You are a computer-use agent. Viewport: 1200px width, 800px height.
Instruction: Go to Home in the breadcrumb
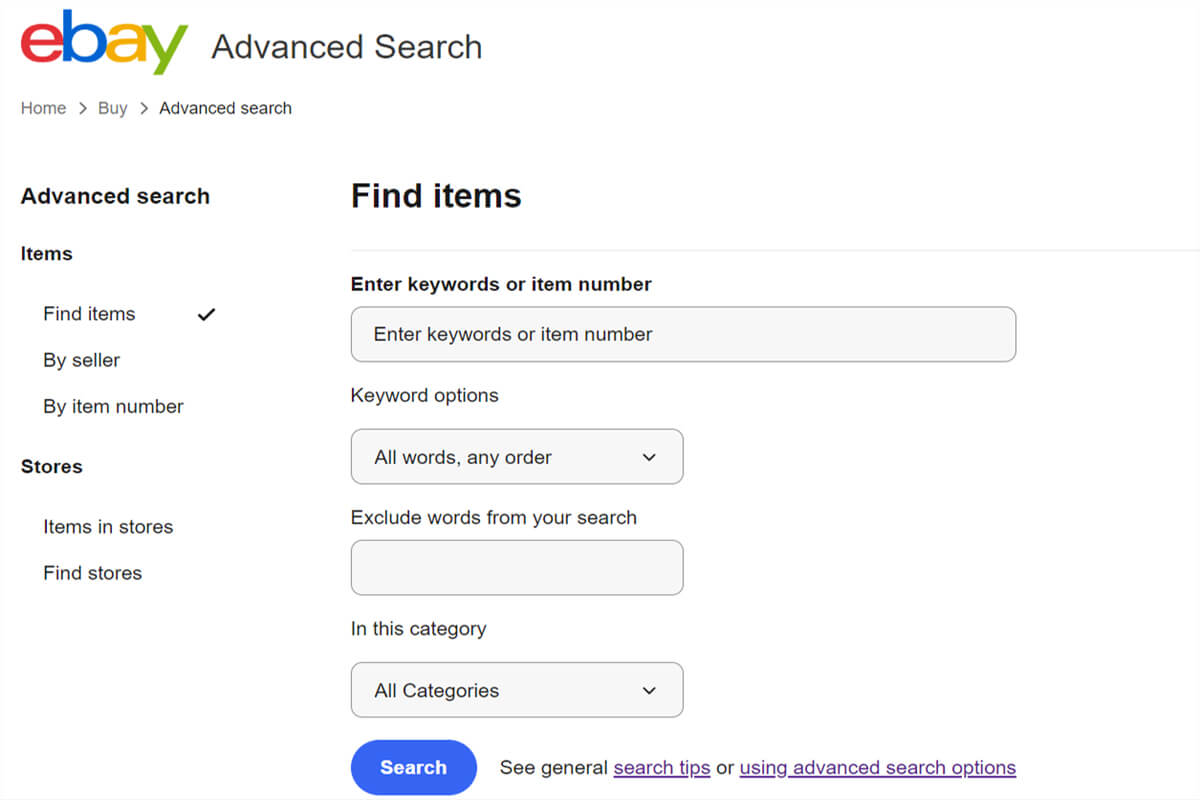pos(43,108)
